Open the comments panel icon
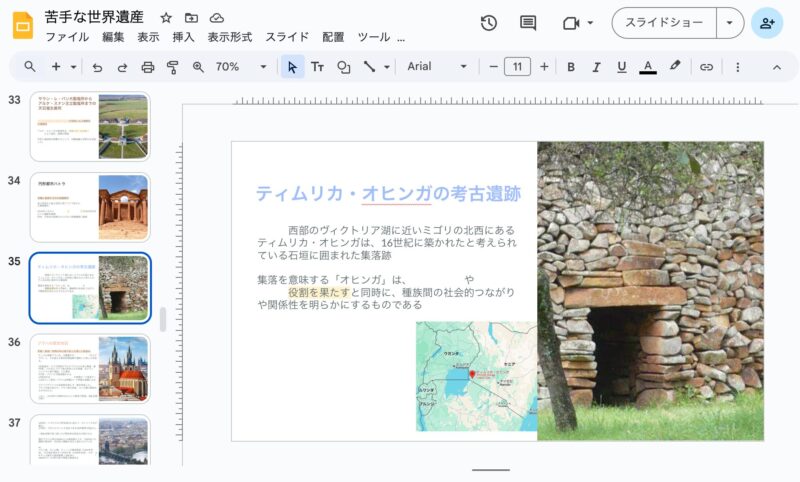This screenshot has height=482, width=800. [528, 23]
